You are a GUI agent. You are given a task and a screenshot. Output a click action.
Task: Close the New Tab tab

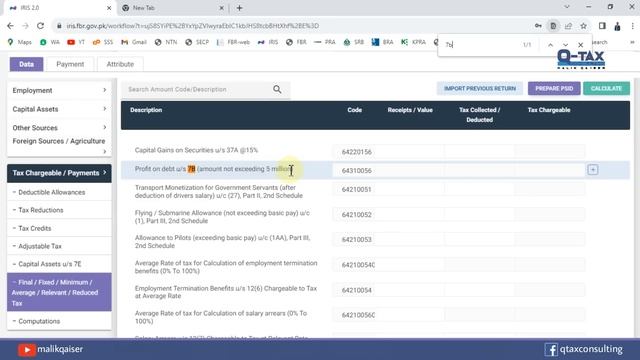point(222,8)
